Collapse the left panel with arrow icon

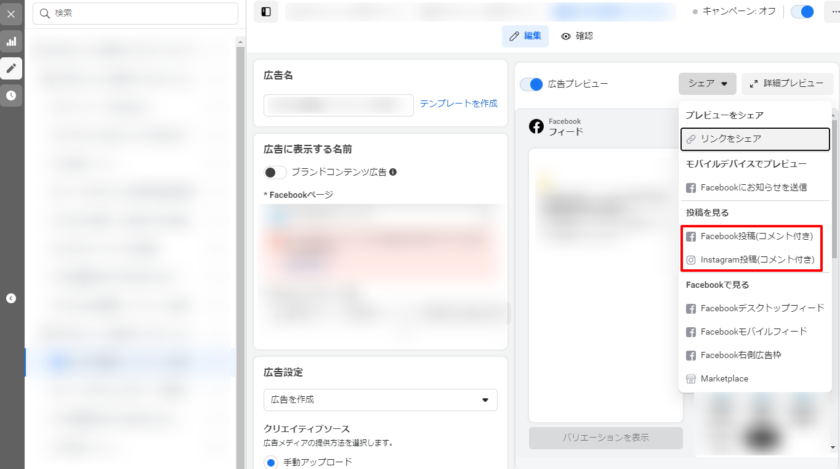[x=11, y=297]
